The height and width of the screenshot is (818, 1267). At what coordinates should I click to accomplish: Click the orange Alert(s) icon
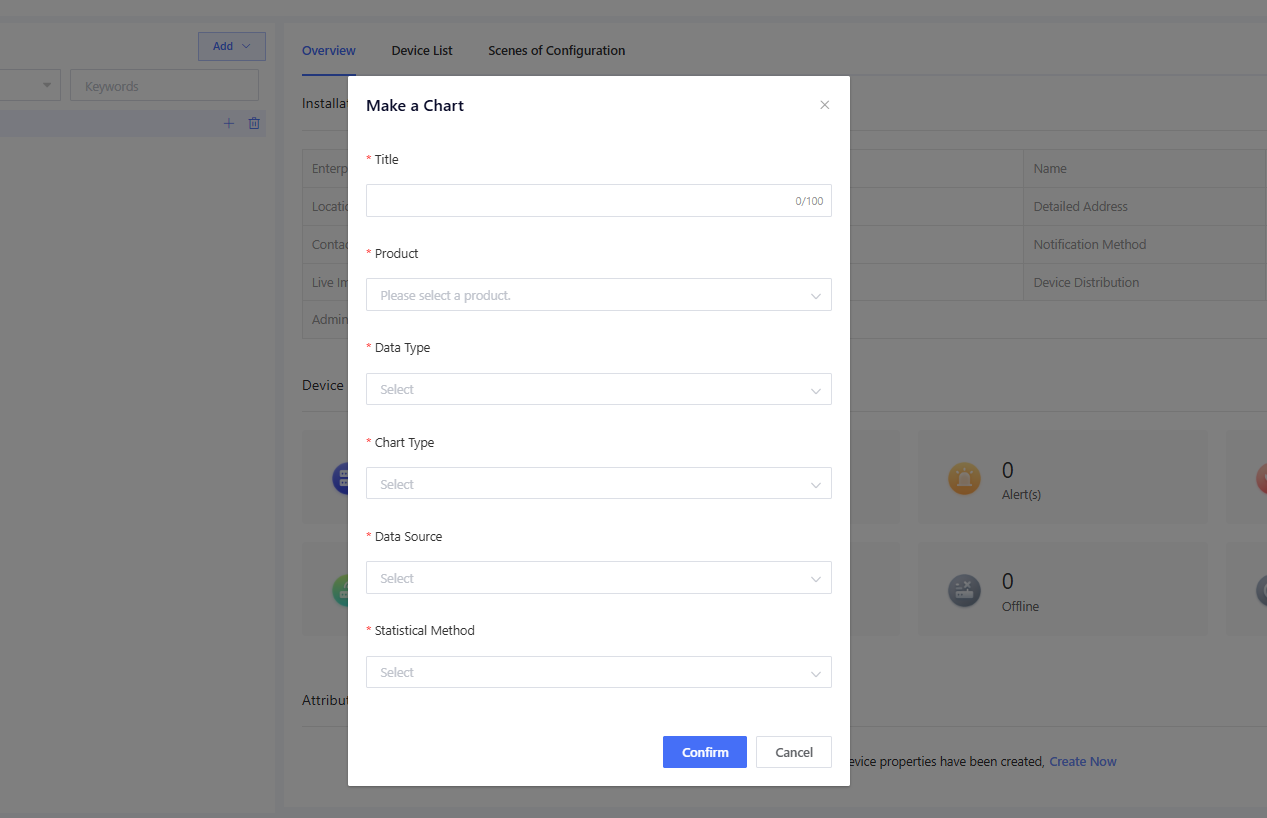[964, 479]
